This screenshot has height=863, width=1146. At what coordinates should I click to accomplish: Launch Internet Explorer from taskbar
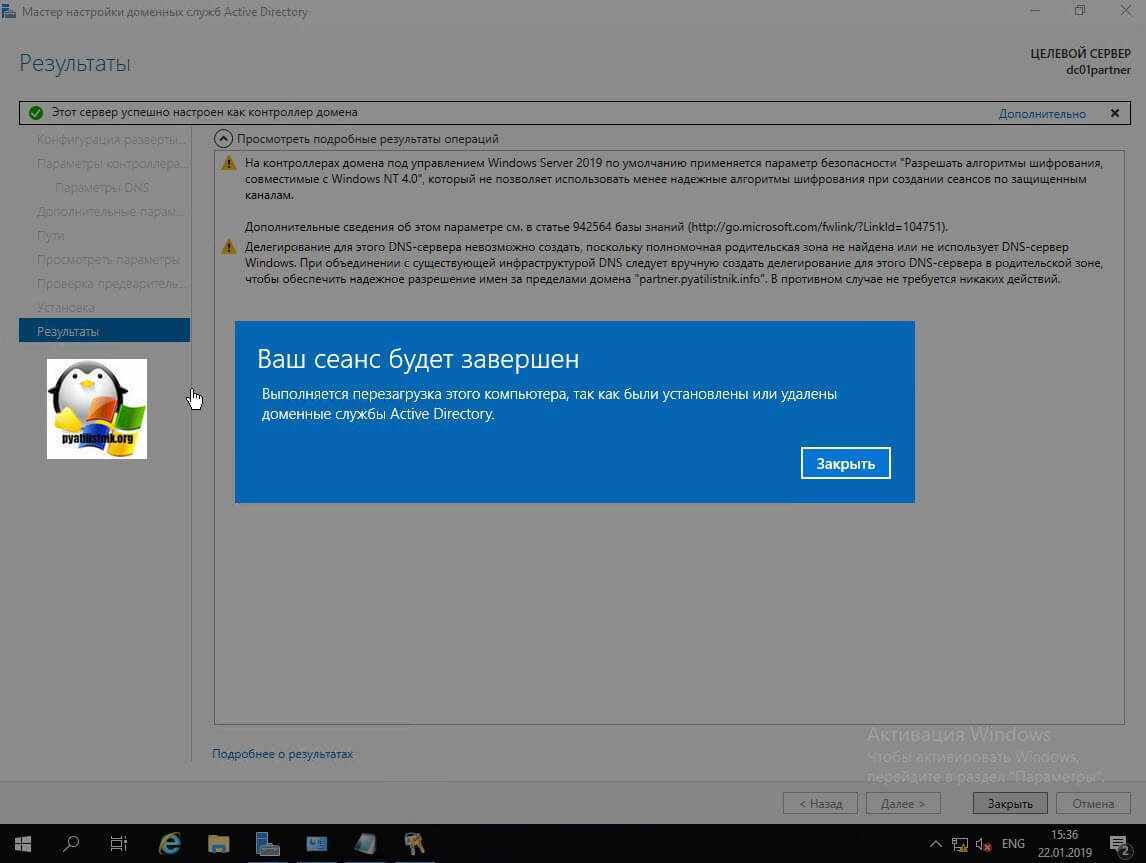[x=170, y=844]
